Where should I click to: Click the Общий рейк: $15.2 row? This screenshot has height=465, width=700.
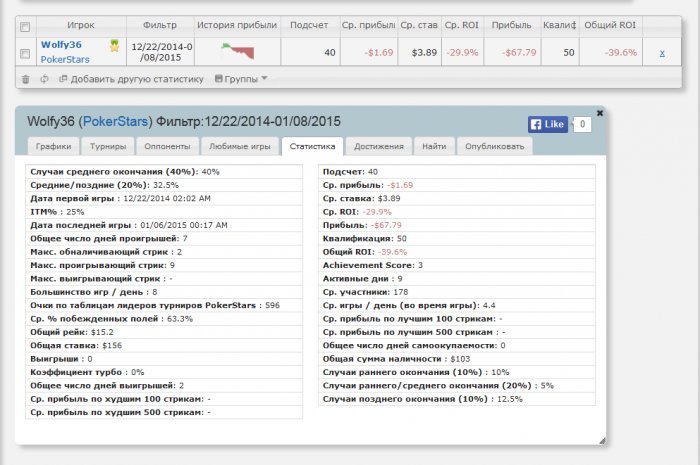click(164, 332)
